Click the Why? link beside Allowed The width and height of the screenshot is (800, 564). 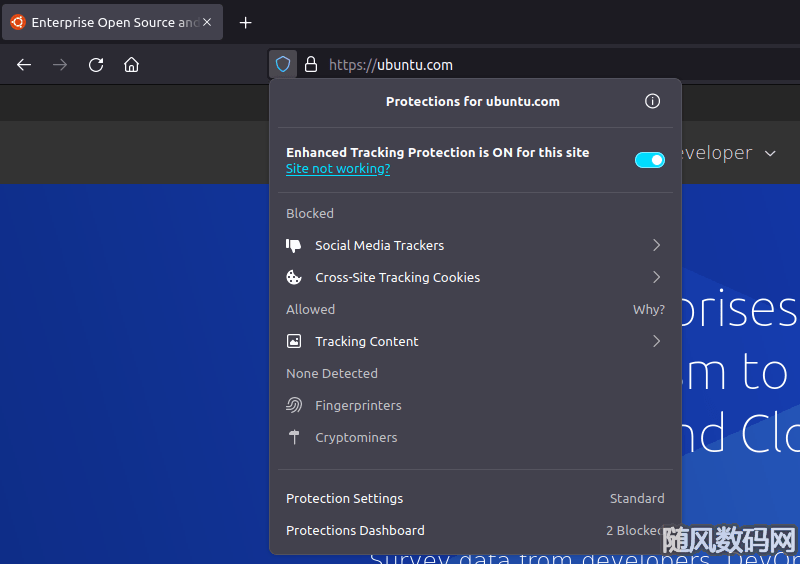[x=648, y=309]
